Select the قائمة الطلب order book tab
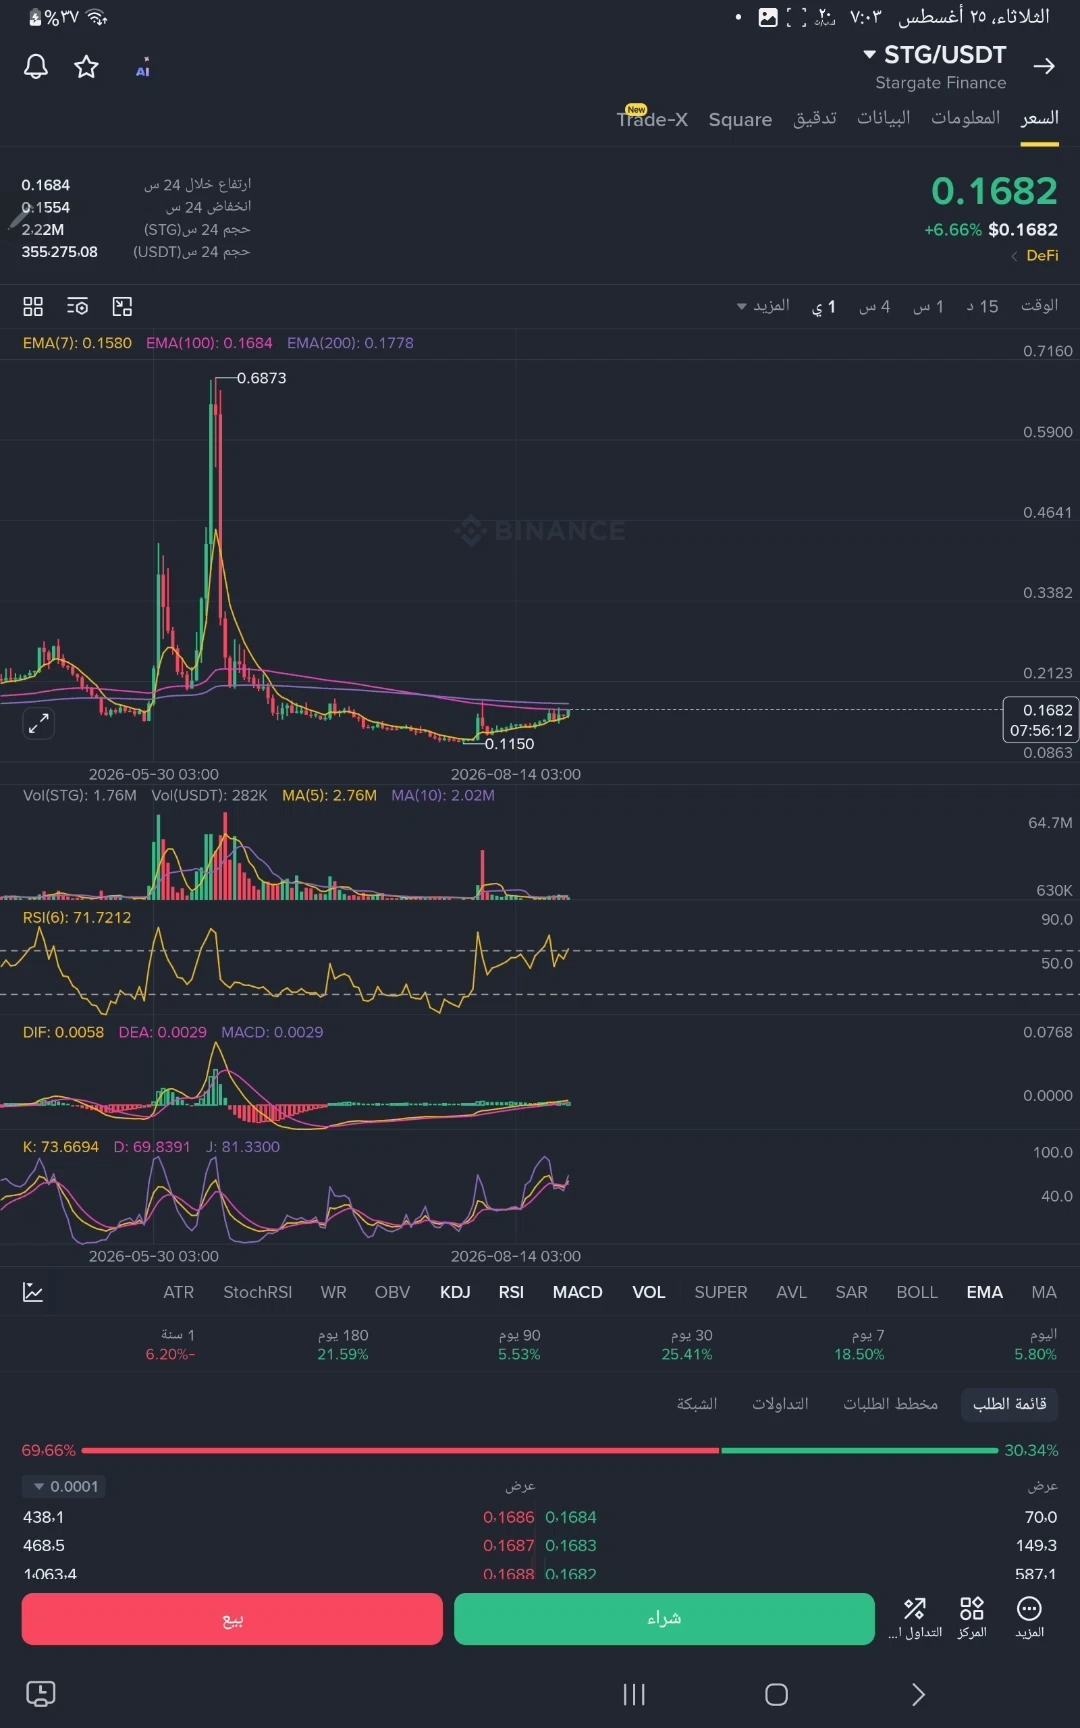This screenshot has width=1080, height=1728. pos(1009,1404)
